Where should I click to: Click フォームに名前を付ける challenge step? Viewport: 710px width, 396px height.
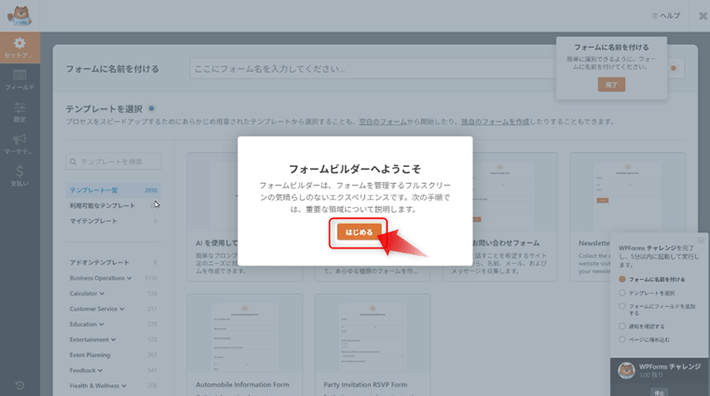point(652,279)
